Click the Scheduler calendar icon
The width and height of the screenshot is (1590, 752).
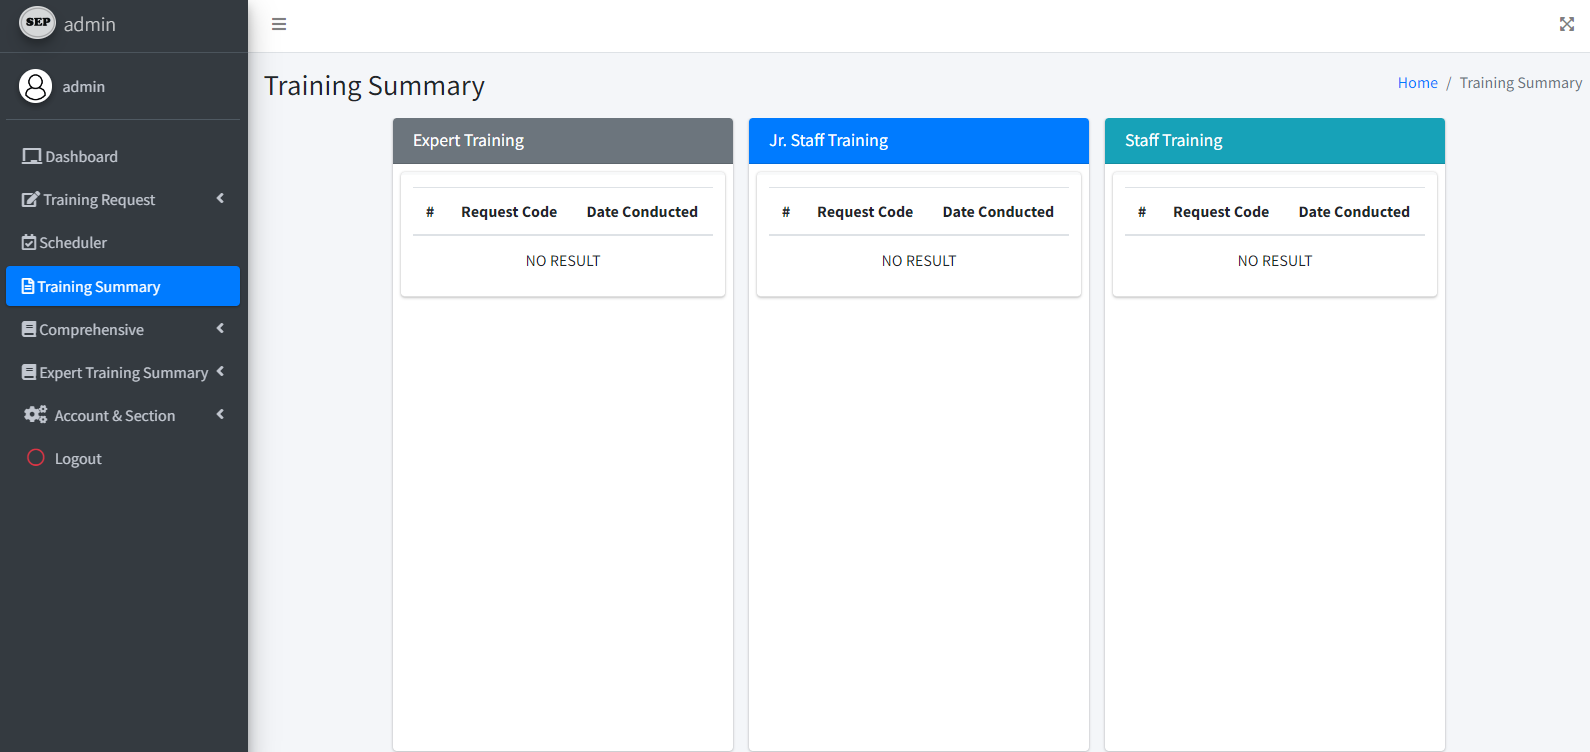tap(29, 242)
